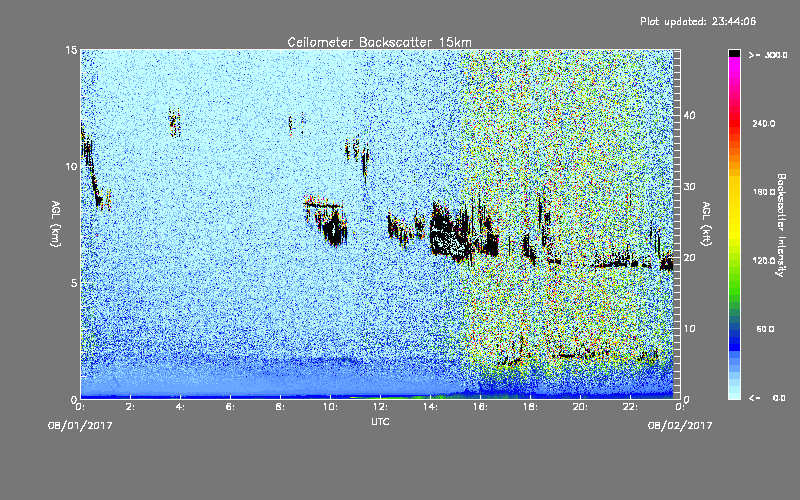Click the start date "08/01/2017"
800x500 pixels.
(80, 426)
